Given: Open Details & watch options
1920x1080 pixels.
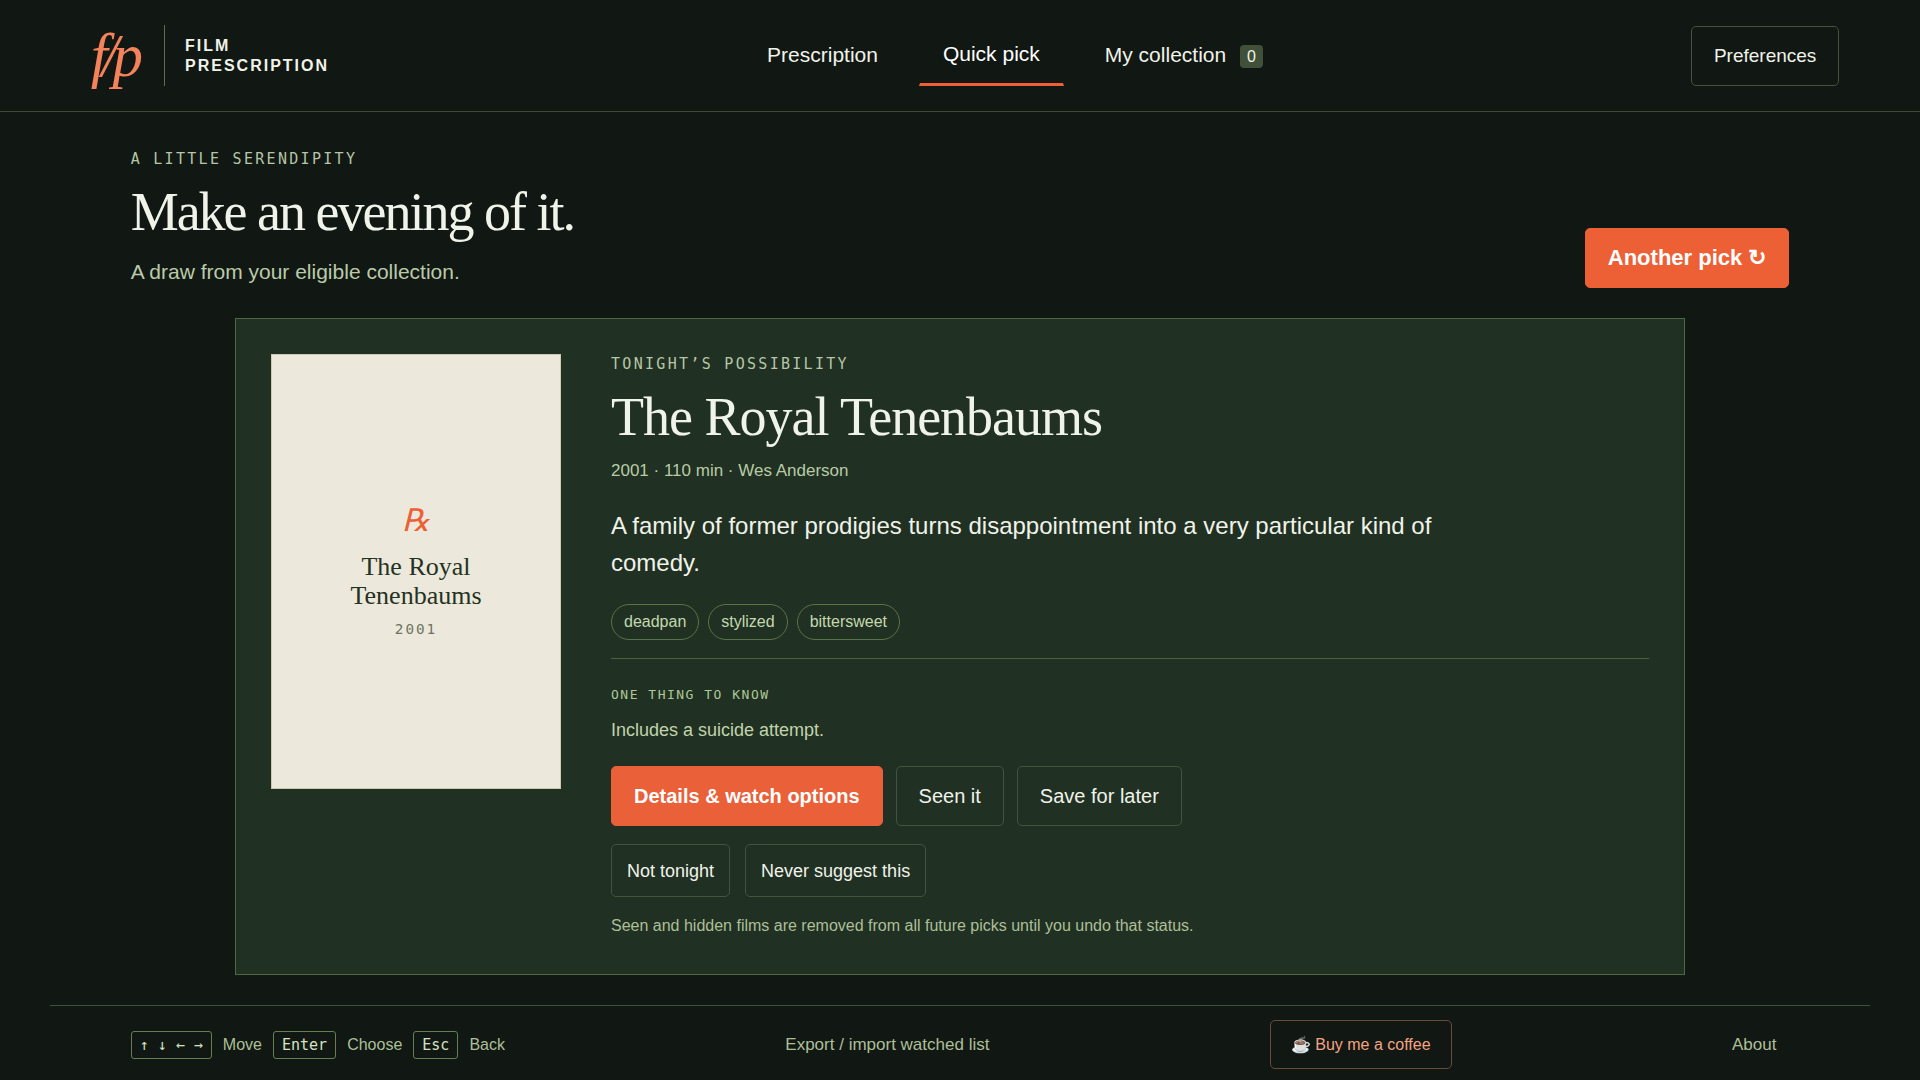Looking at the screenshot, I should 746,796.
